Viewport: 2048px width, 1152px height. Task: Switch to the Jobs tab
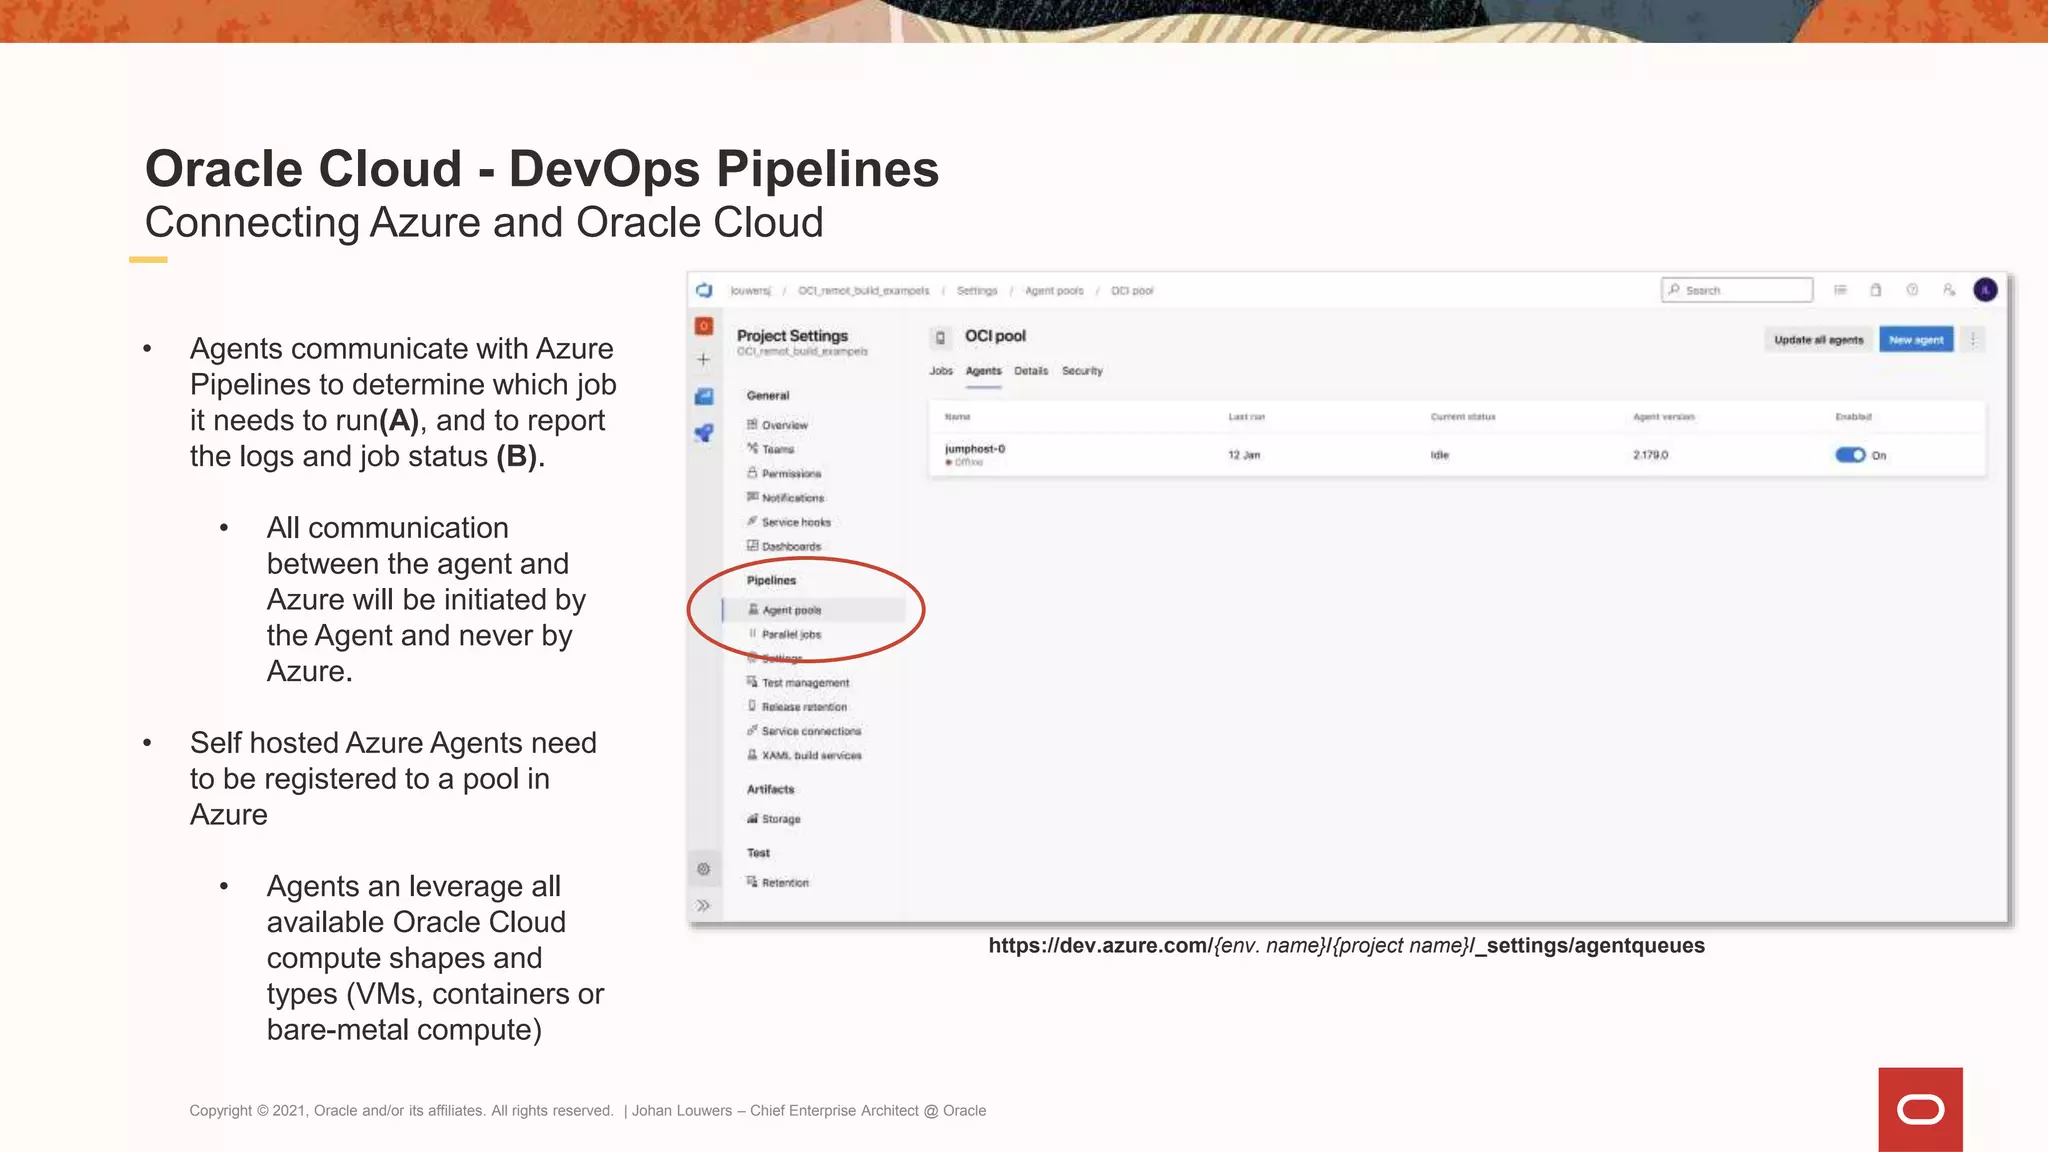pyautogui.click(x=941, y=371)
